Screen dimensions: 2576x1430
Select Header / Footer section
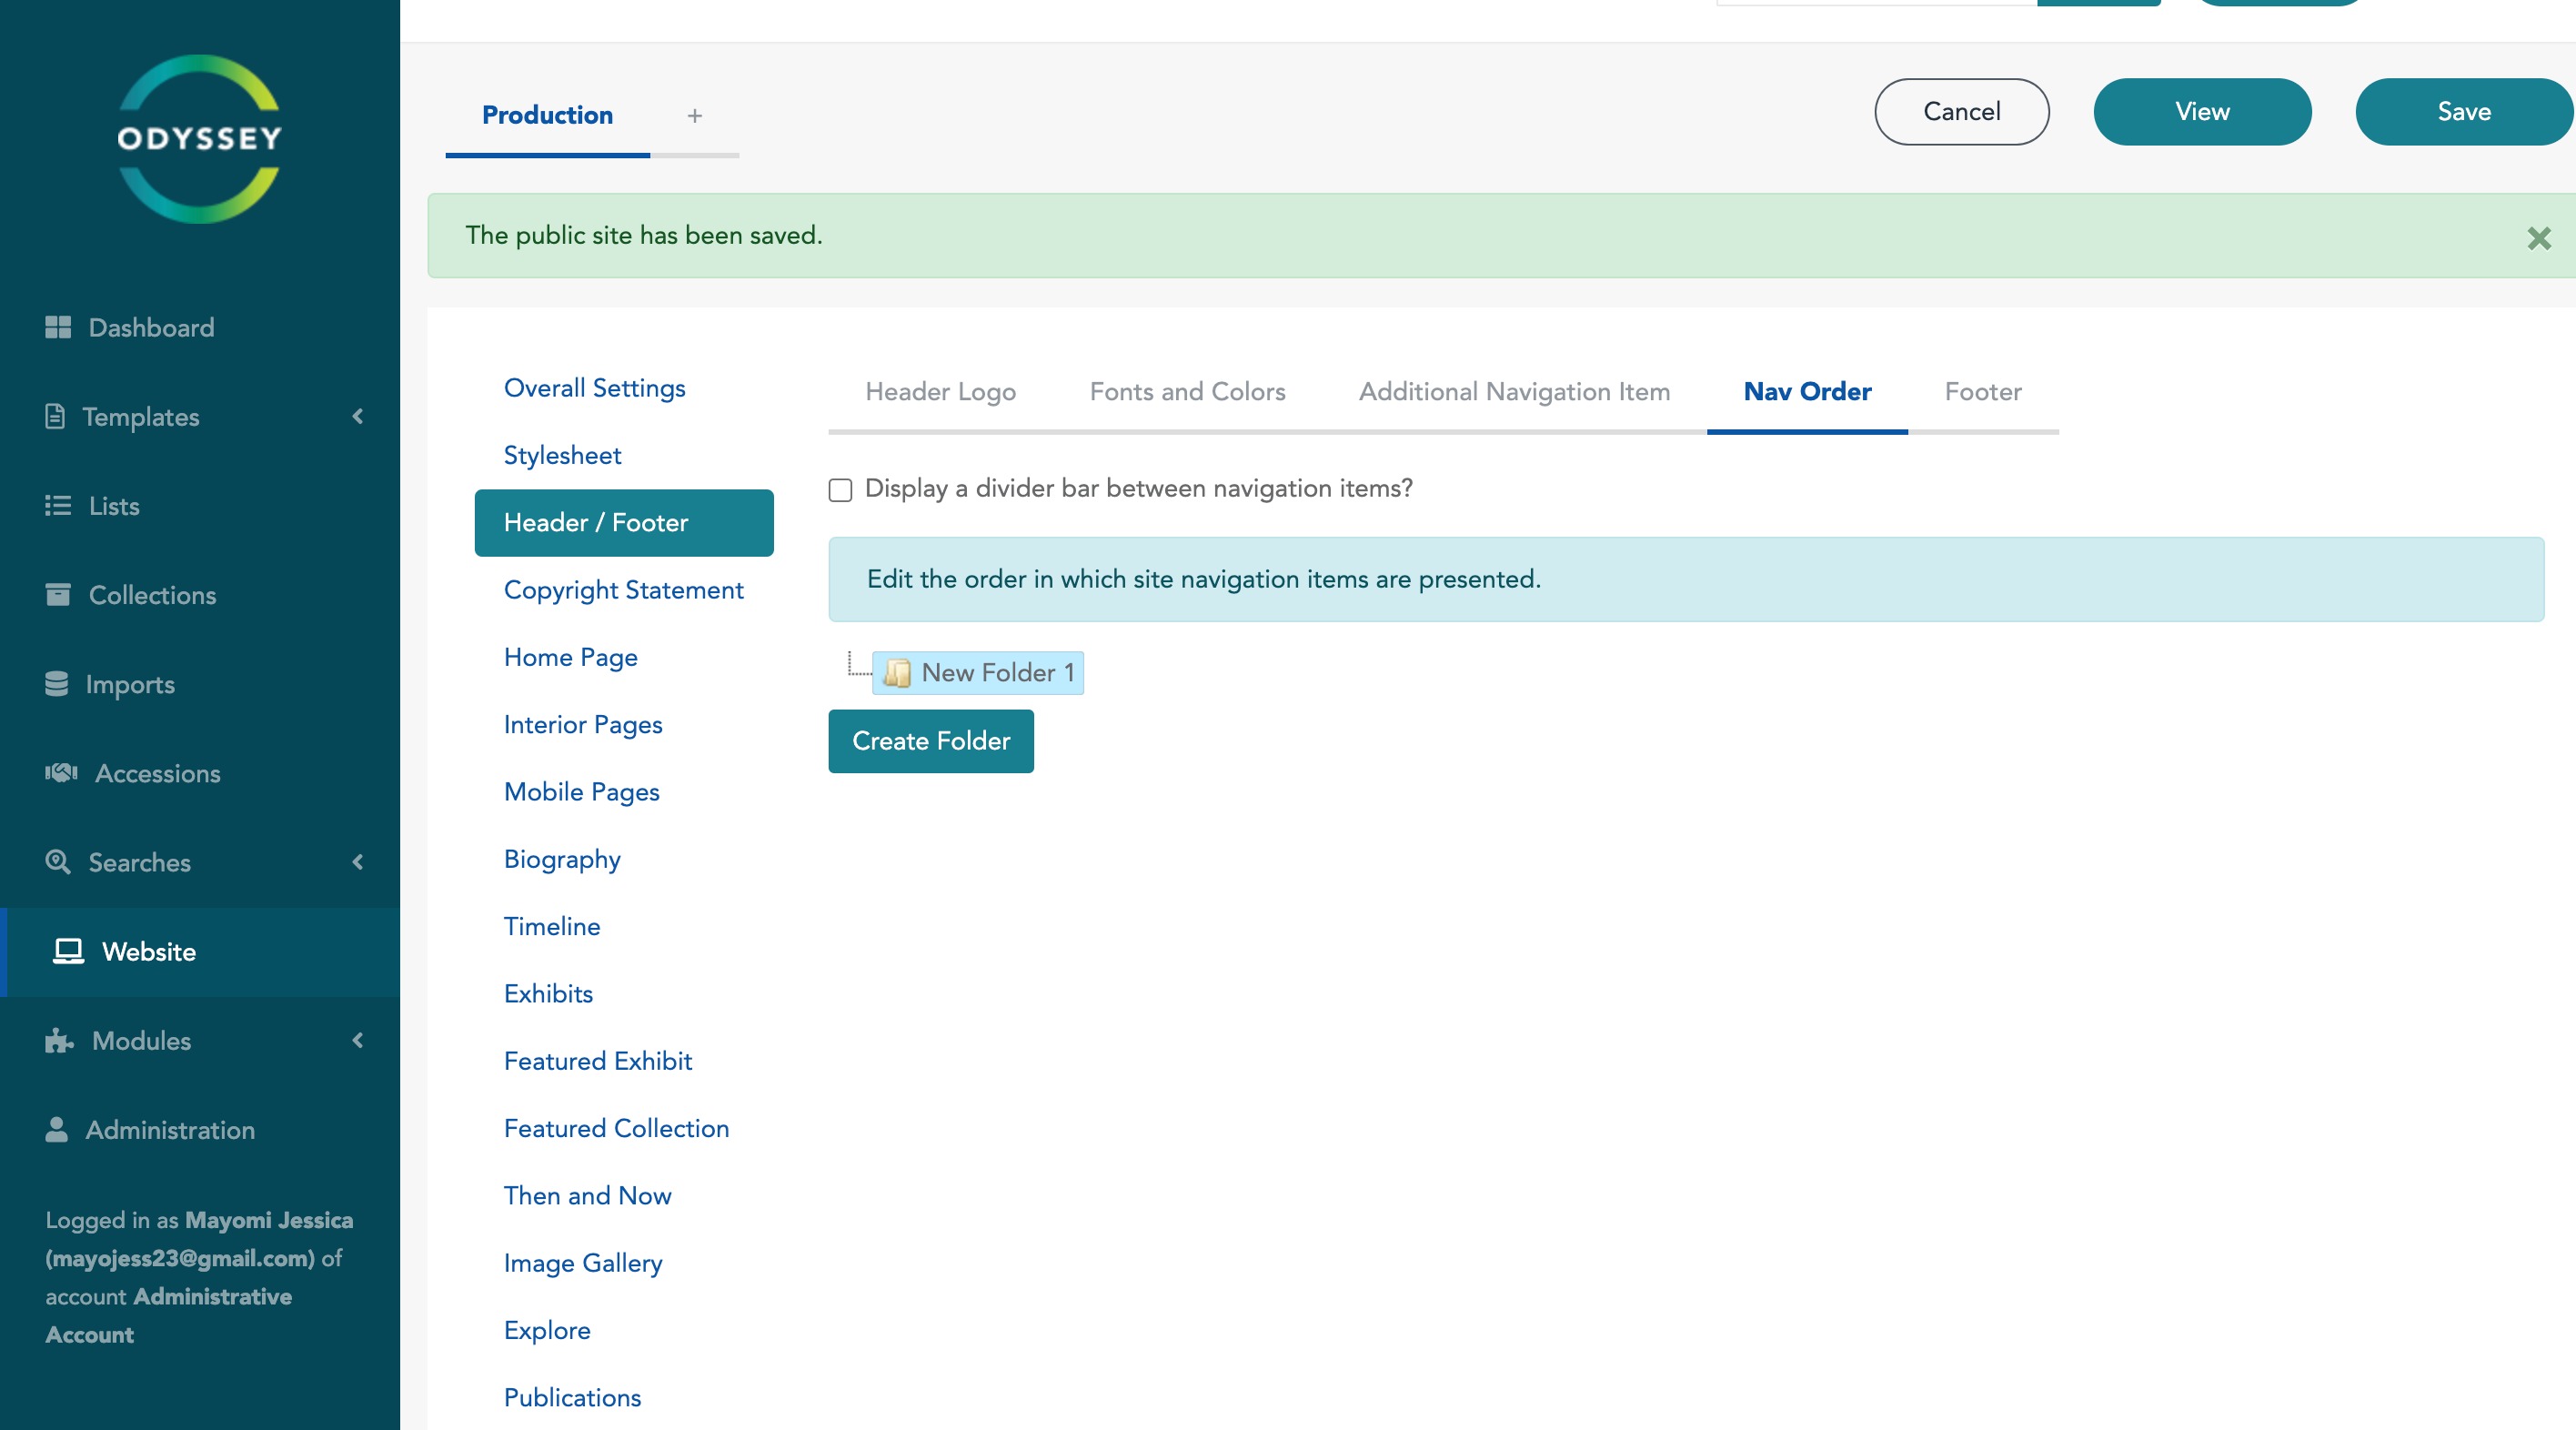[x=624, y=522]
